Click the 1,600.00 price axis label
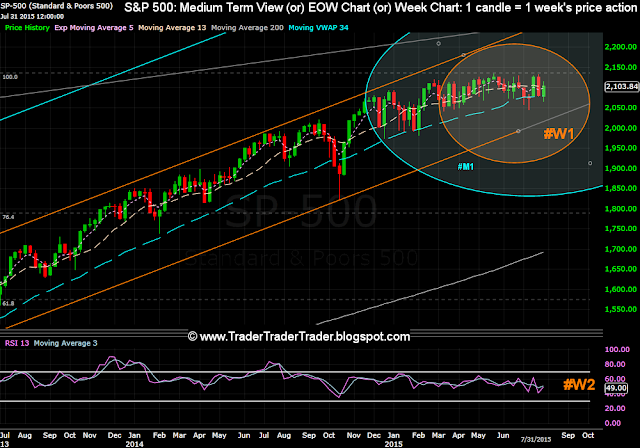Screen dimensions: 640x448 pos(621,290)
